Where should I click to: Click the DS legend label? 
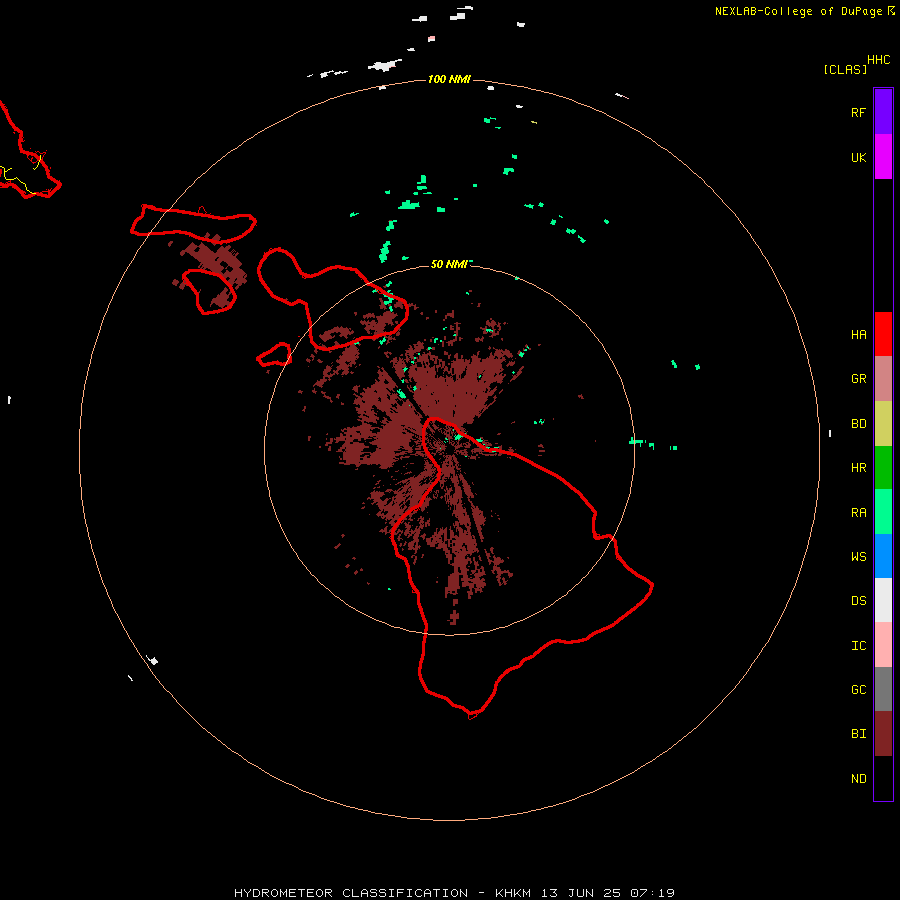click(x=858, y=601)
